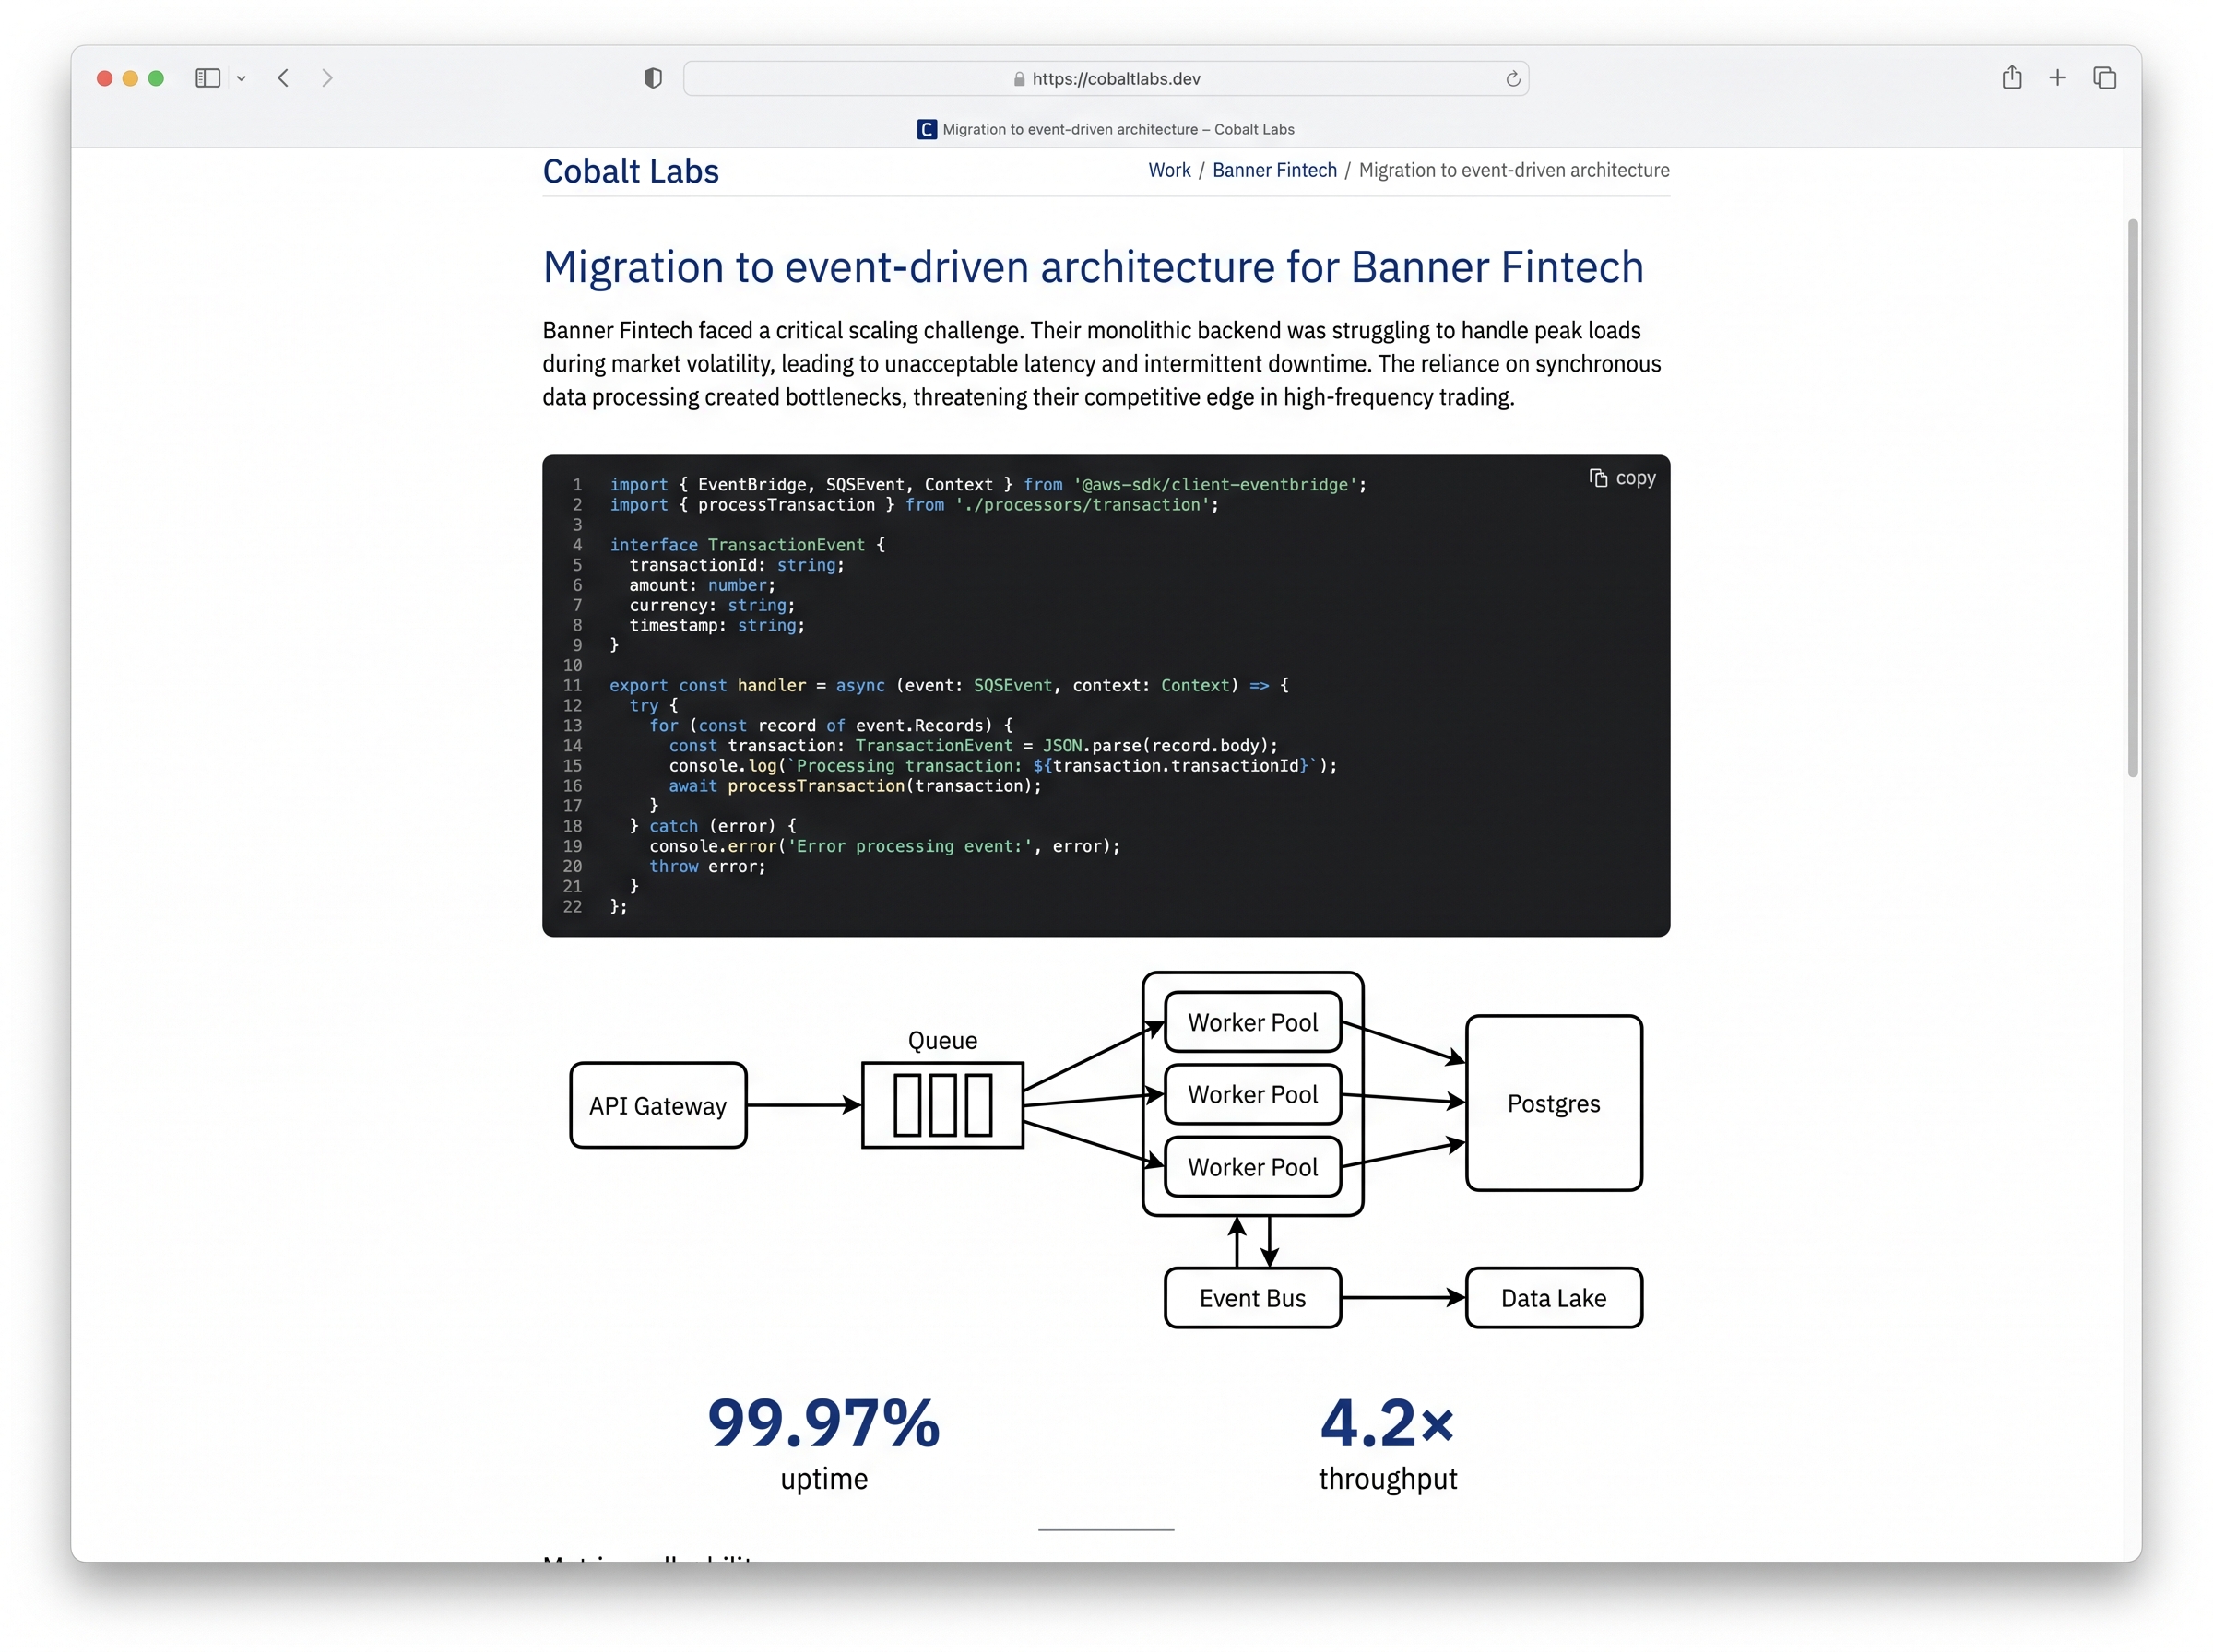The height and width of the screenshot is (1652, 2213).
Task: Reload the page with the refresh icon
Action: (x=1512, y=79)
